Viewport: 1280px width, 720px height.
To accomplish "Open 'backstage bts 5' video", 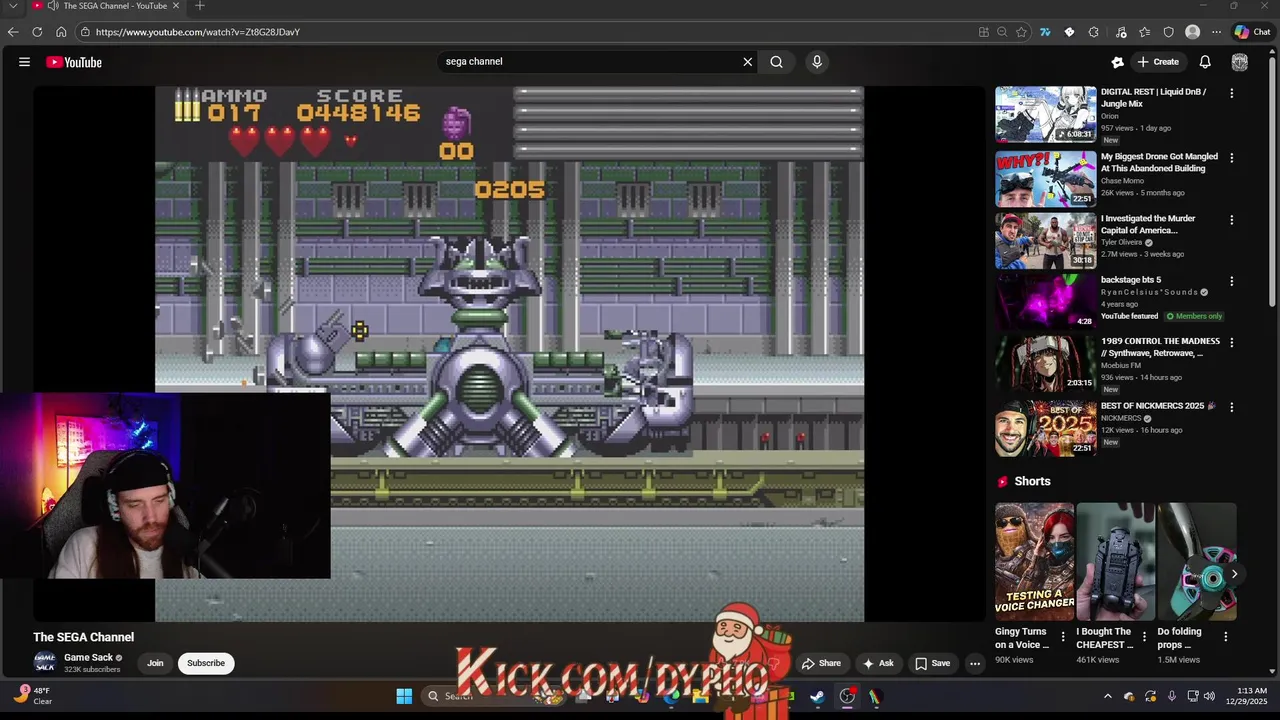I will (1131, 280).
